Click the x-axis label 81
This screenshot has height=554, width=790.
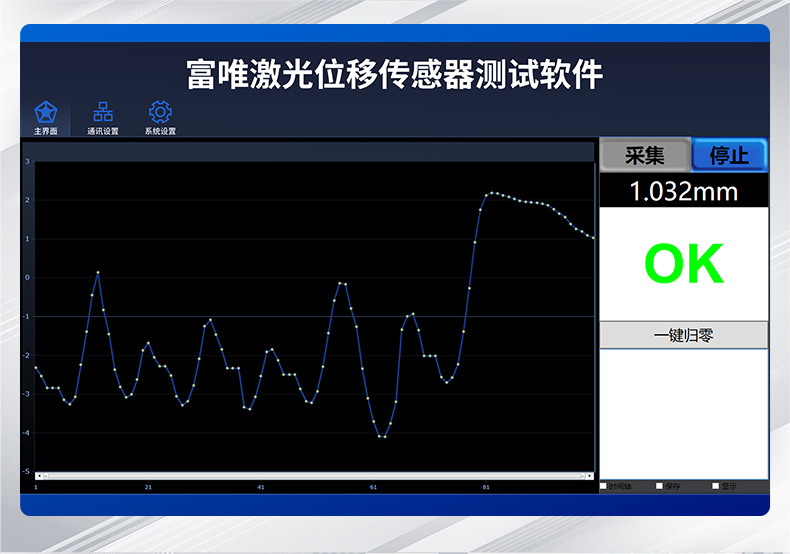pyautogui.click(x=486, y=487)
